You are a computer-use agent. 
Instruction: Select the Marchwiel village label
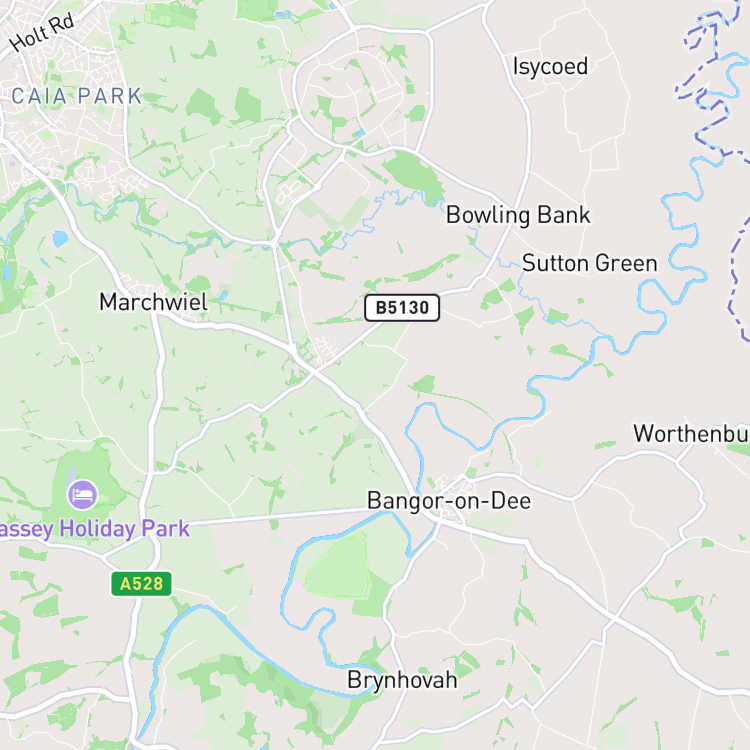coord(153,302)
